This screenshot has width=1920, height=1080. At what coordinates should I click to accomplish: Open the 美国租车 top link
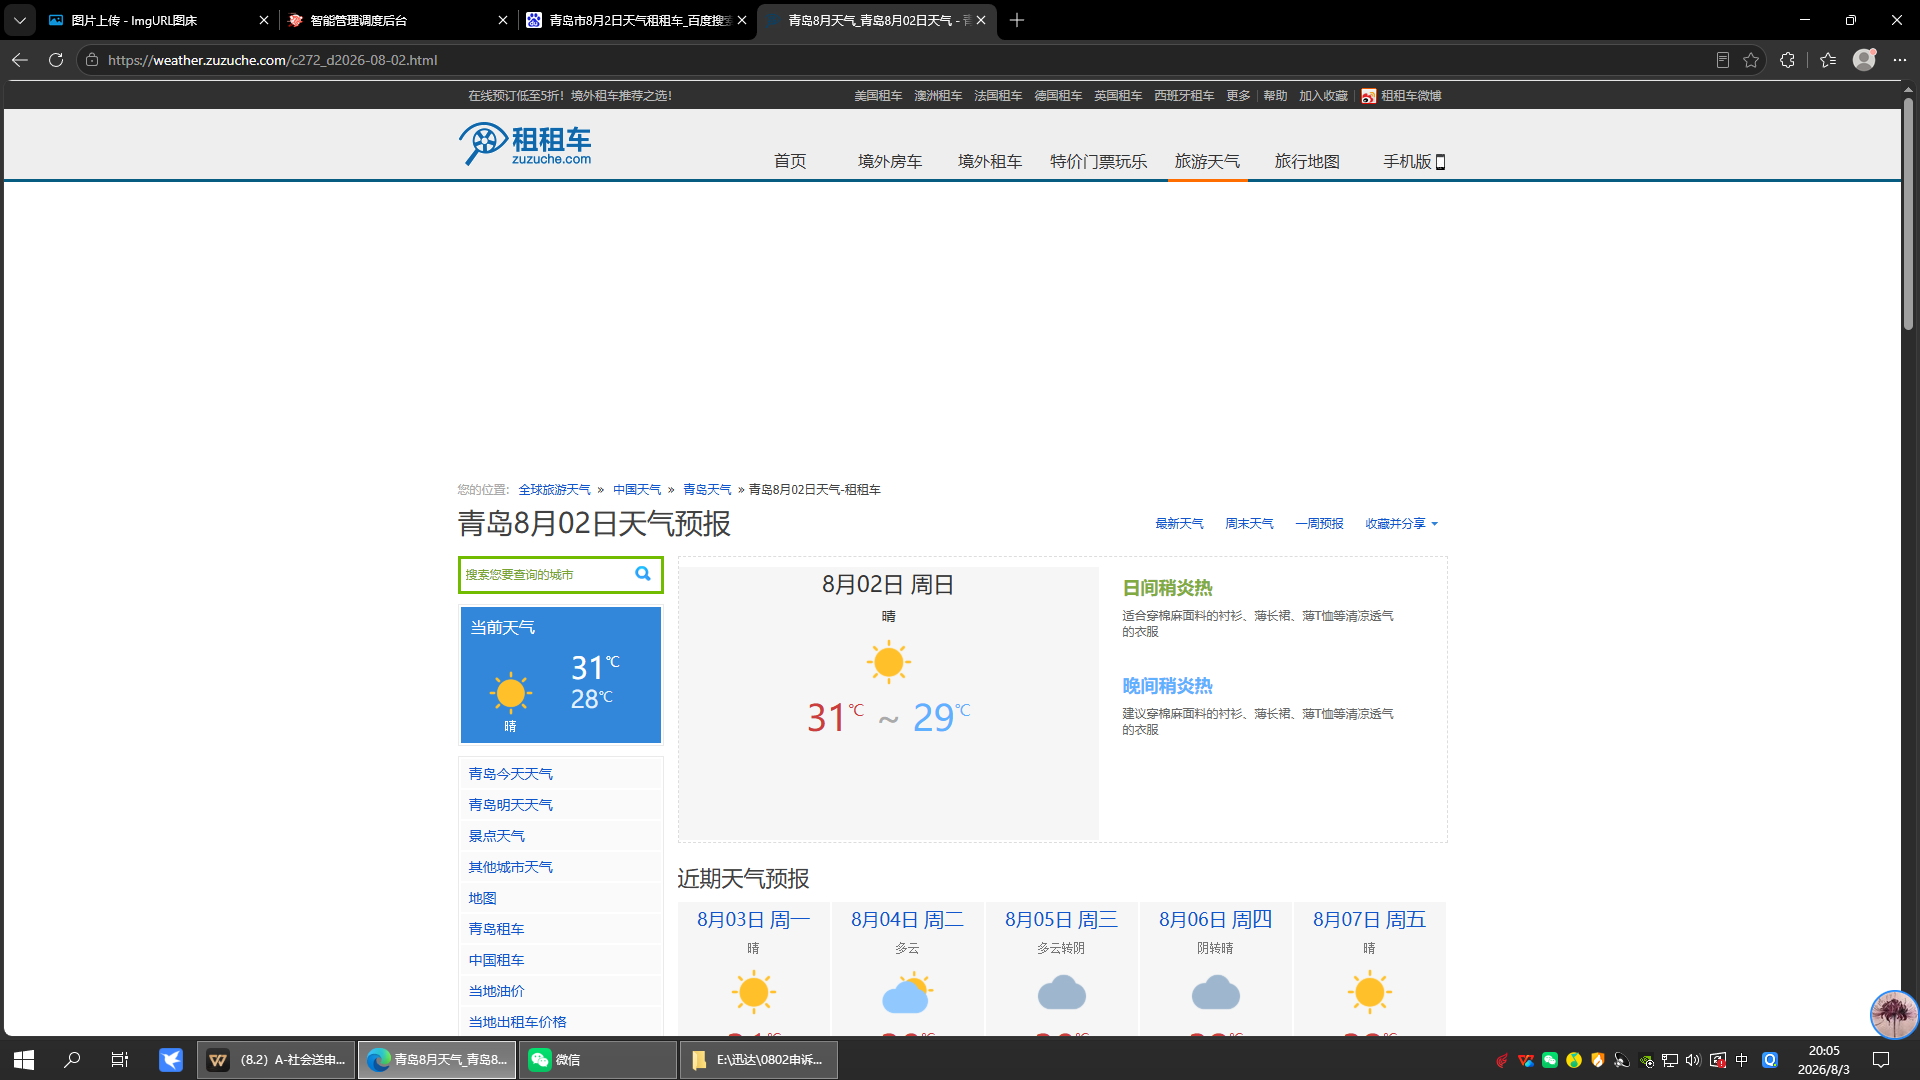[878, 96]
